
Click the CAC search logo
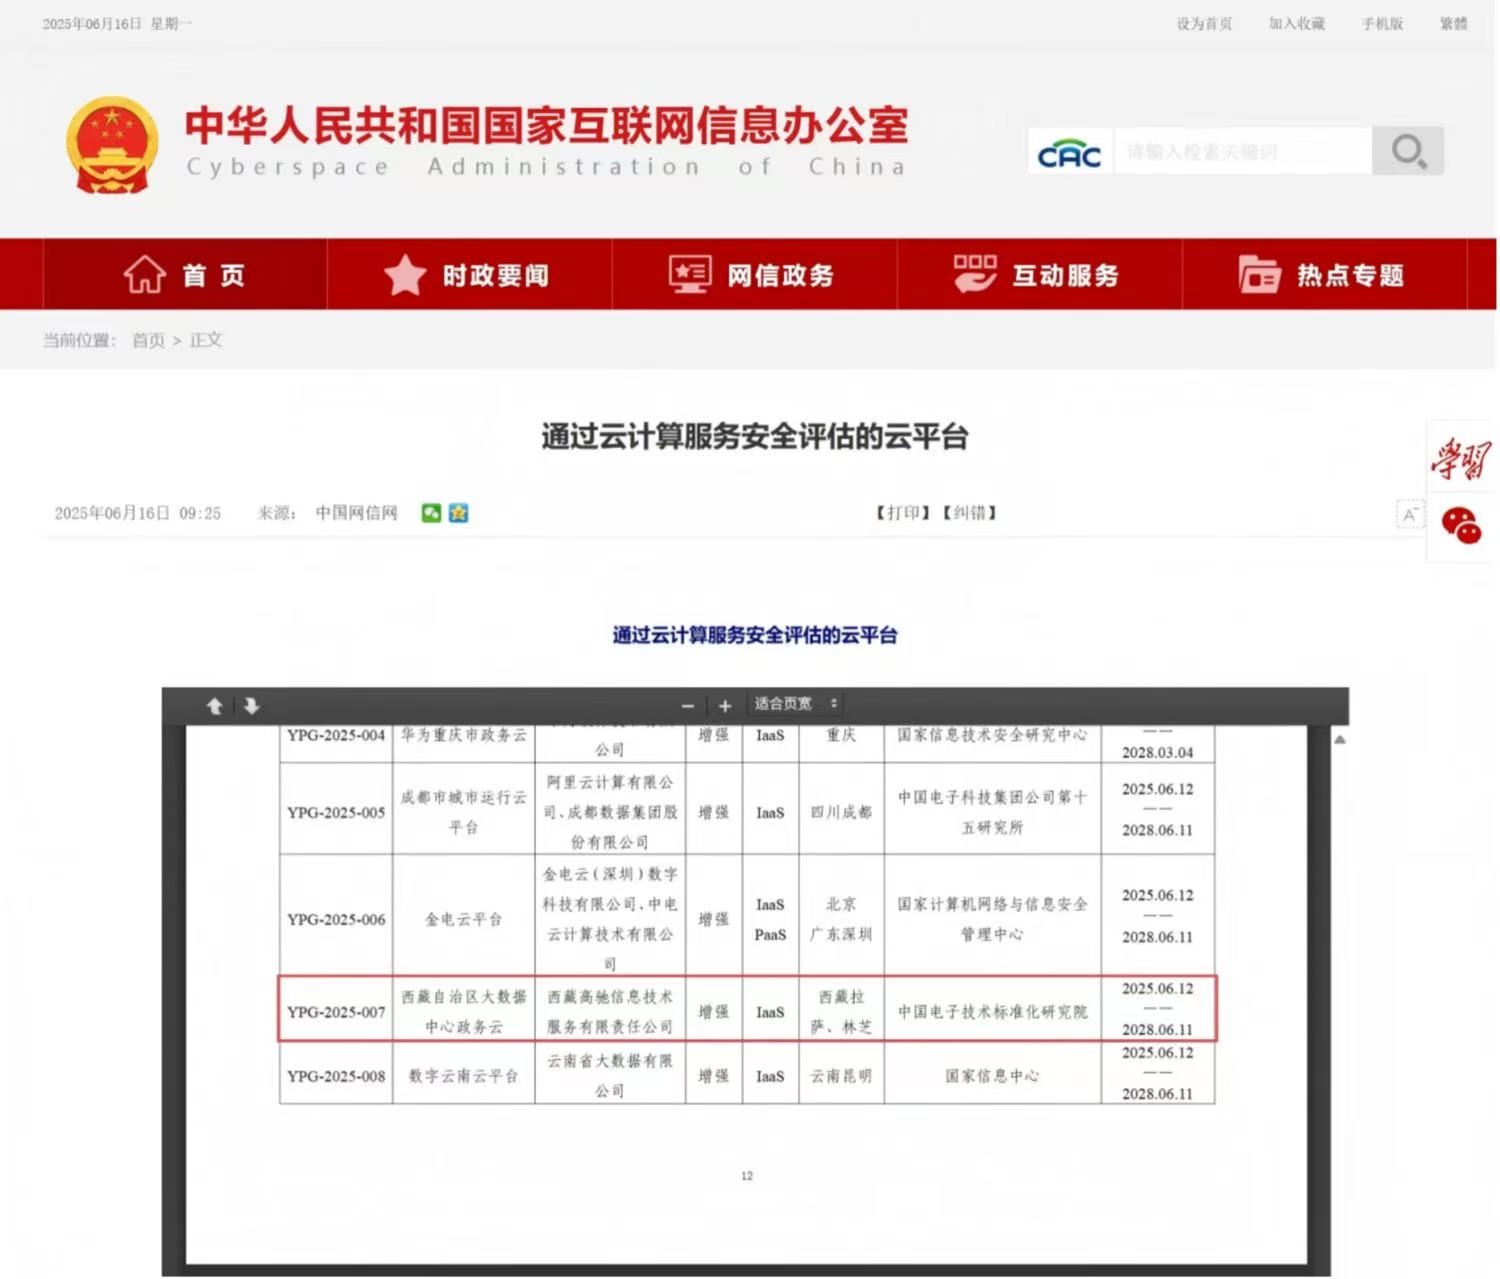[x=1070, y=153]
